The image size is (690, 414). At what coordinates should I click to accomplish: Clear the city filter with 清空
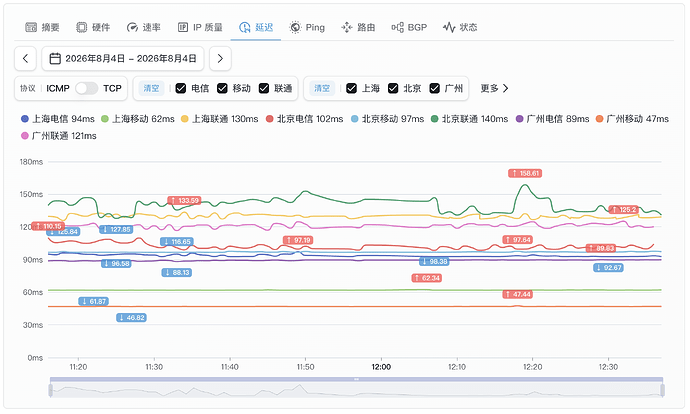(322, 88)
